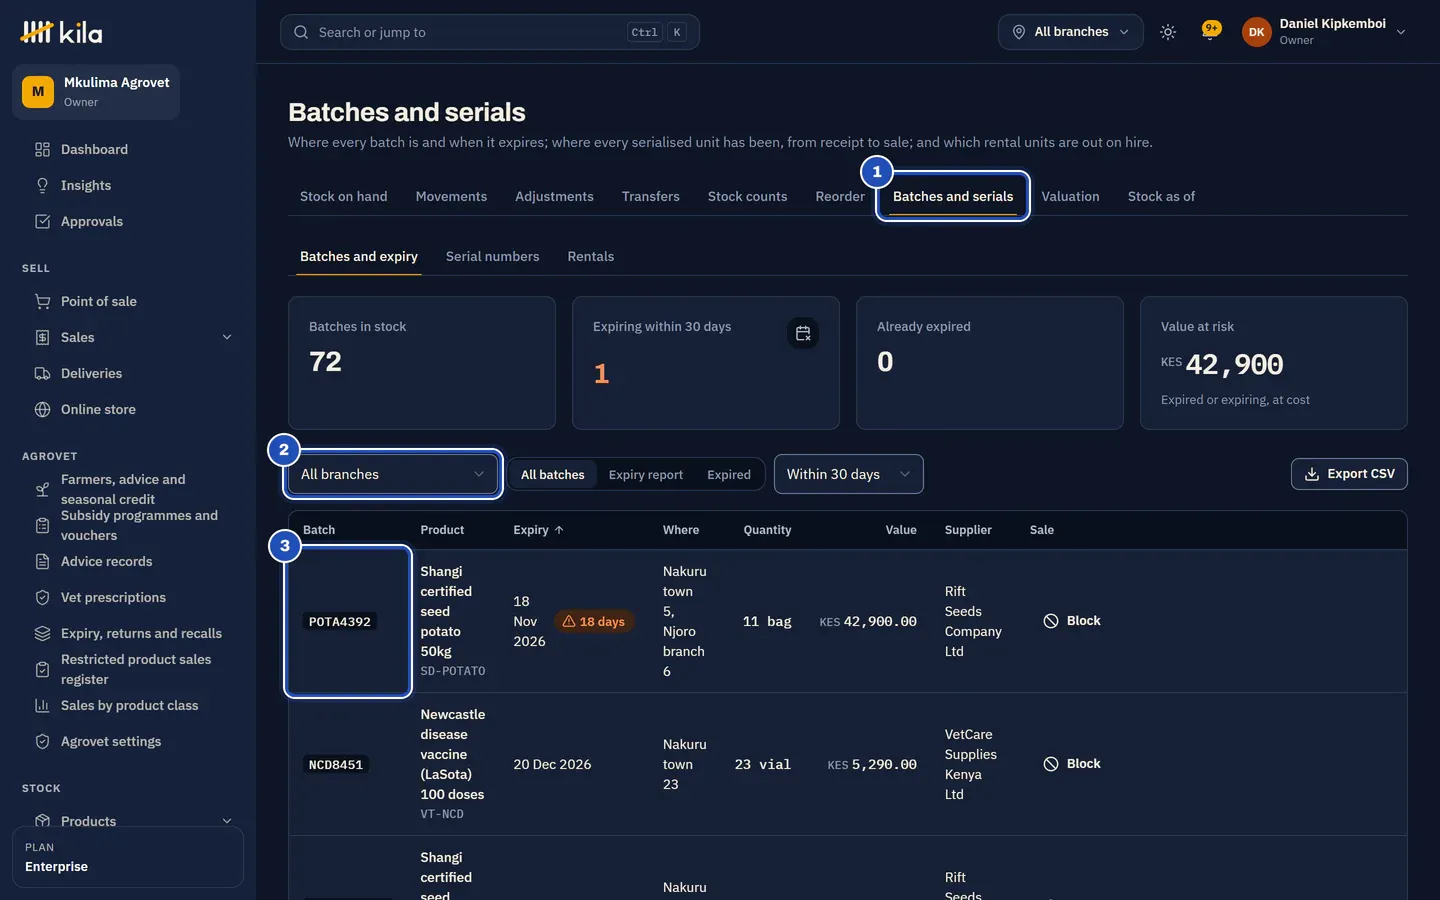
Task: Block sale for batch POTA4392
Action: coord(1072,621)
